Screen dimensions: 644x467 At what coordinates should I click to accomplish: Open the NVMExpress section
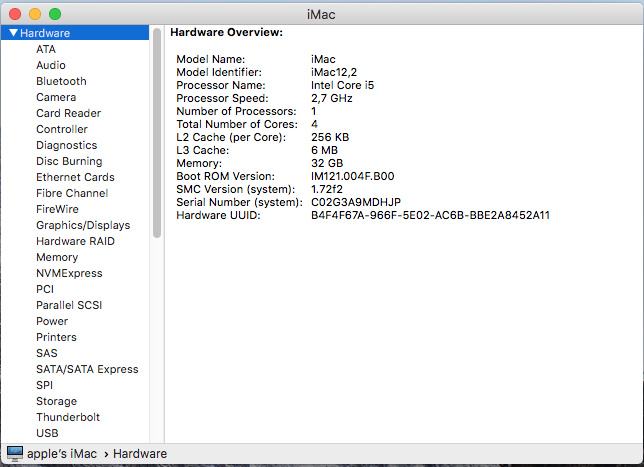69,273
